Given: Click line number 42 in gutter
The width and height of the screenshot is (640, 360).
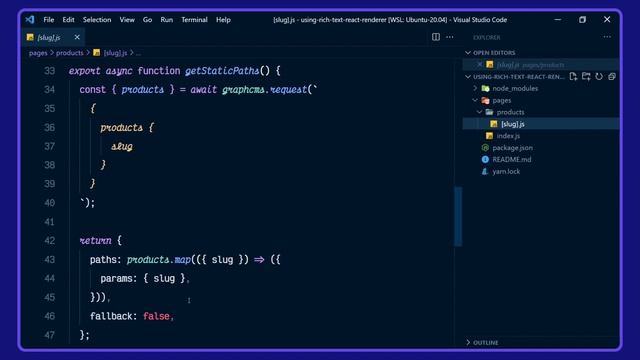Looking at the screenshot, I should [x=49, y=241].
